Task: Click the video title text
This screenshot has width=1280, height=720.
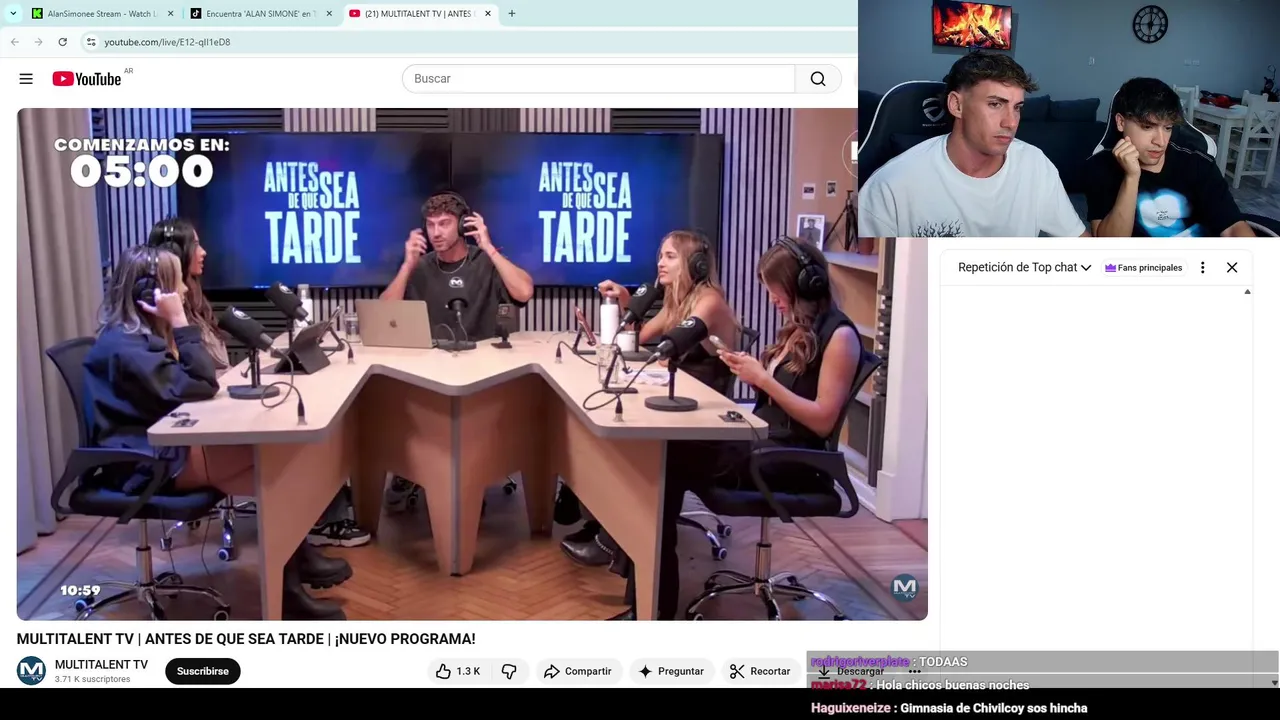Action: pos(246,639)
